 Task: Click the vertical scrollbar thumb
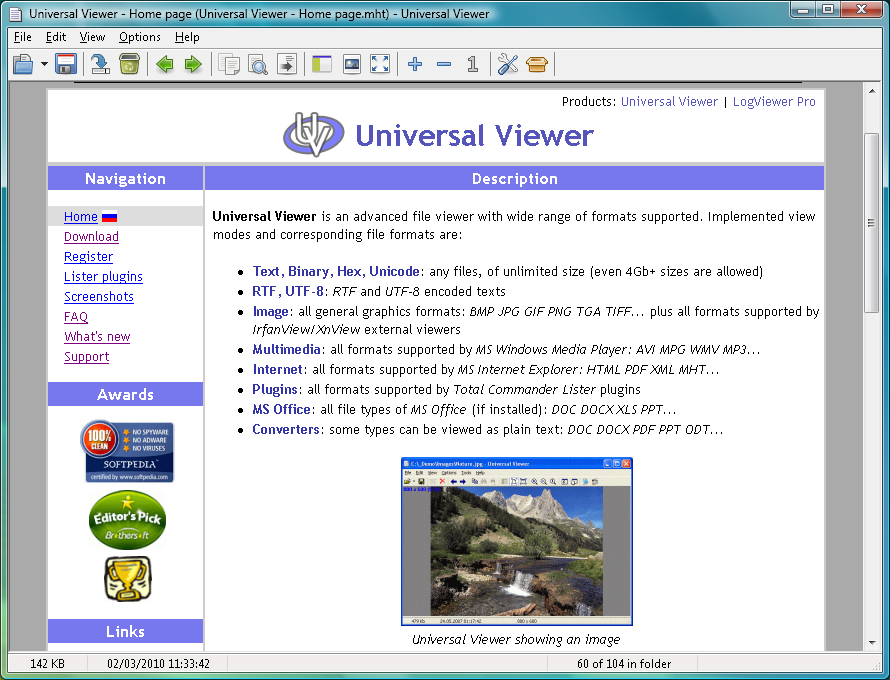pyautogui.click(x=871, y=223)
